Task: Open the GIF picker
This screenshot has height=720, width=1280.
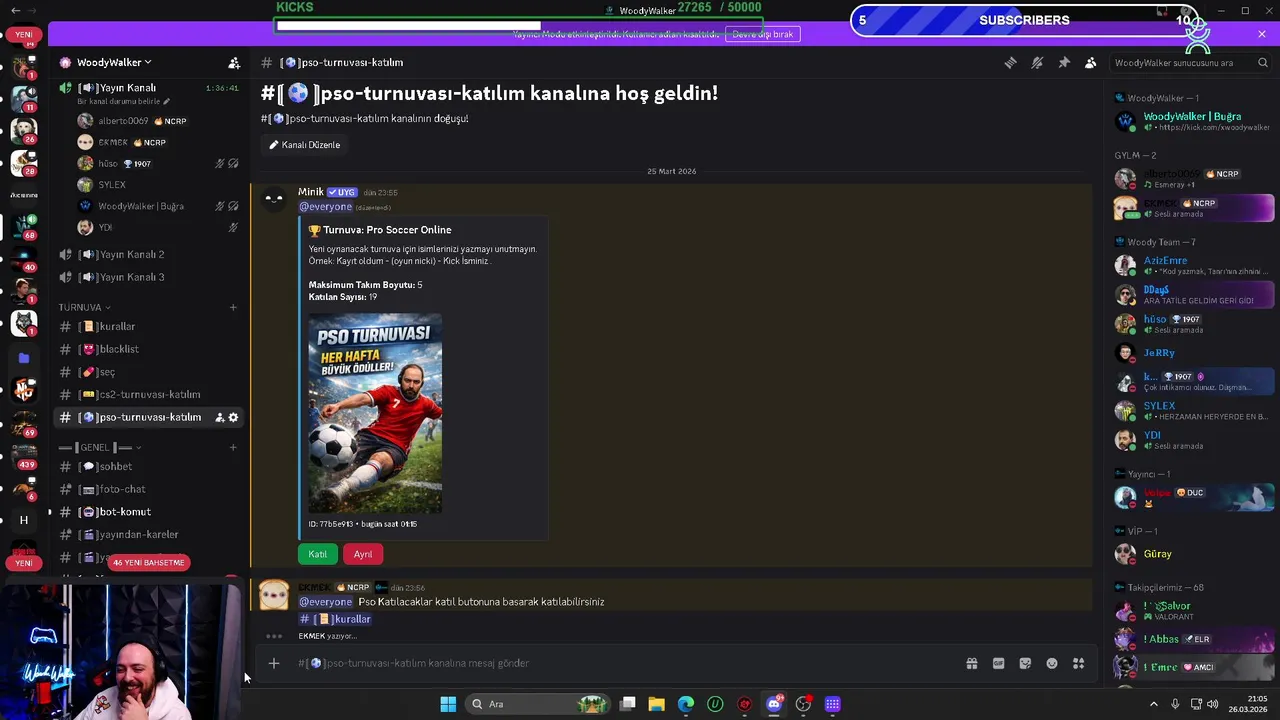Action: point(998,663)
